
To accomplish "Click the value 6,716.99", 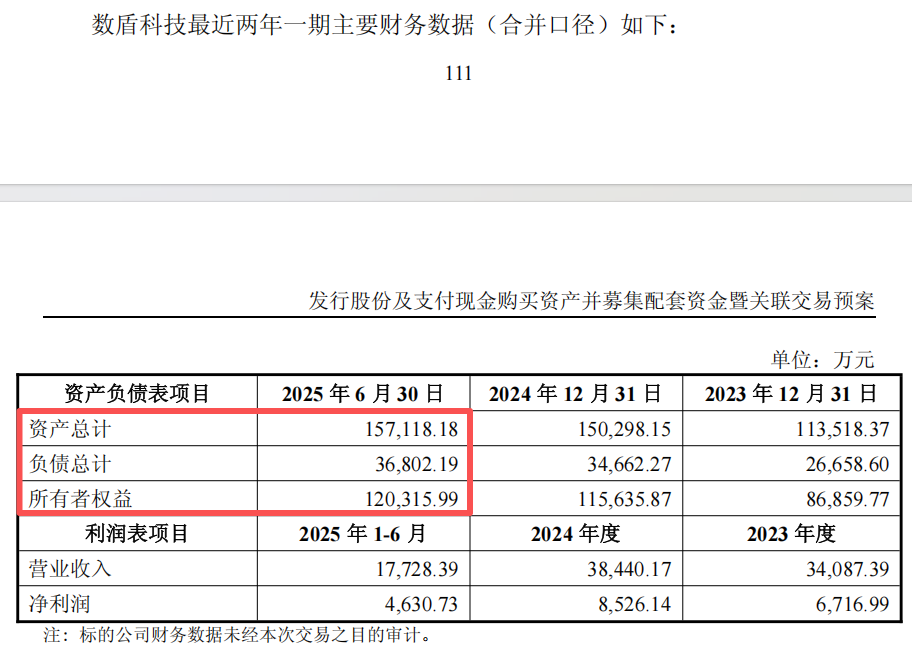I will pyautogui.click(x=853, y=604).
